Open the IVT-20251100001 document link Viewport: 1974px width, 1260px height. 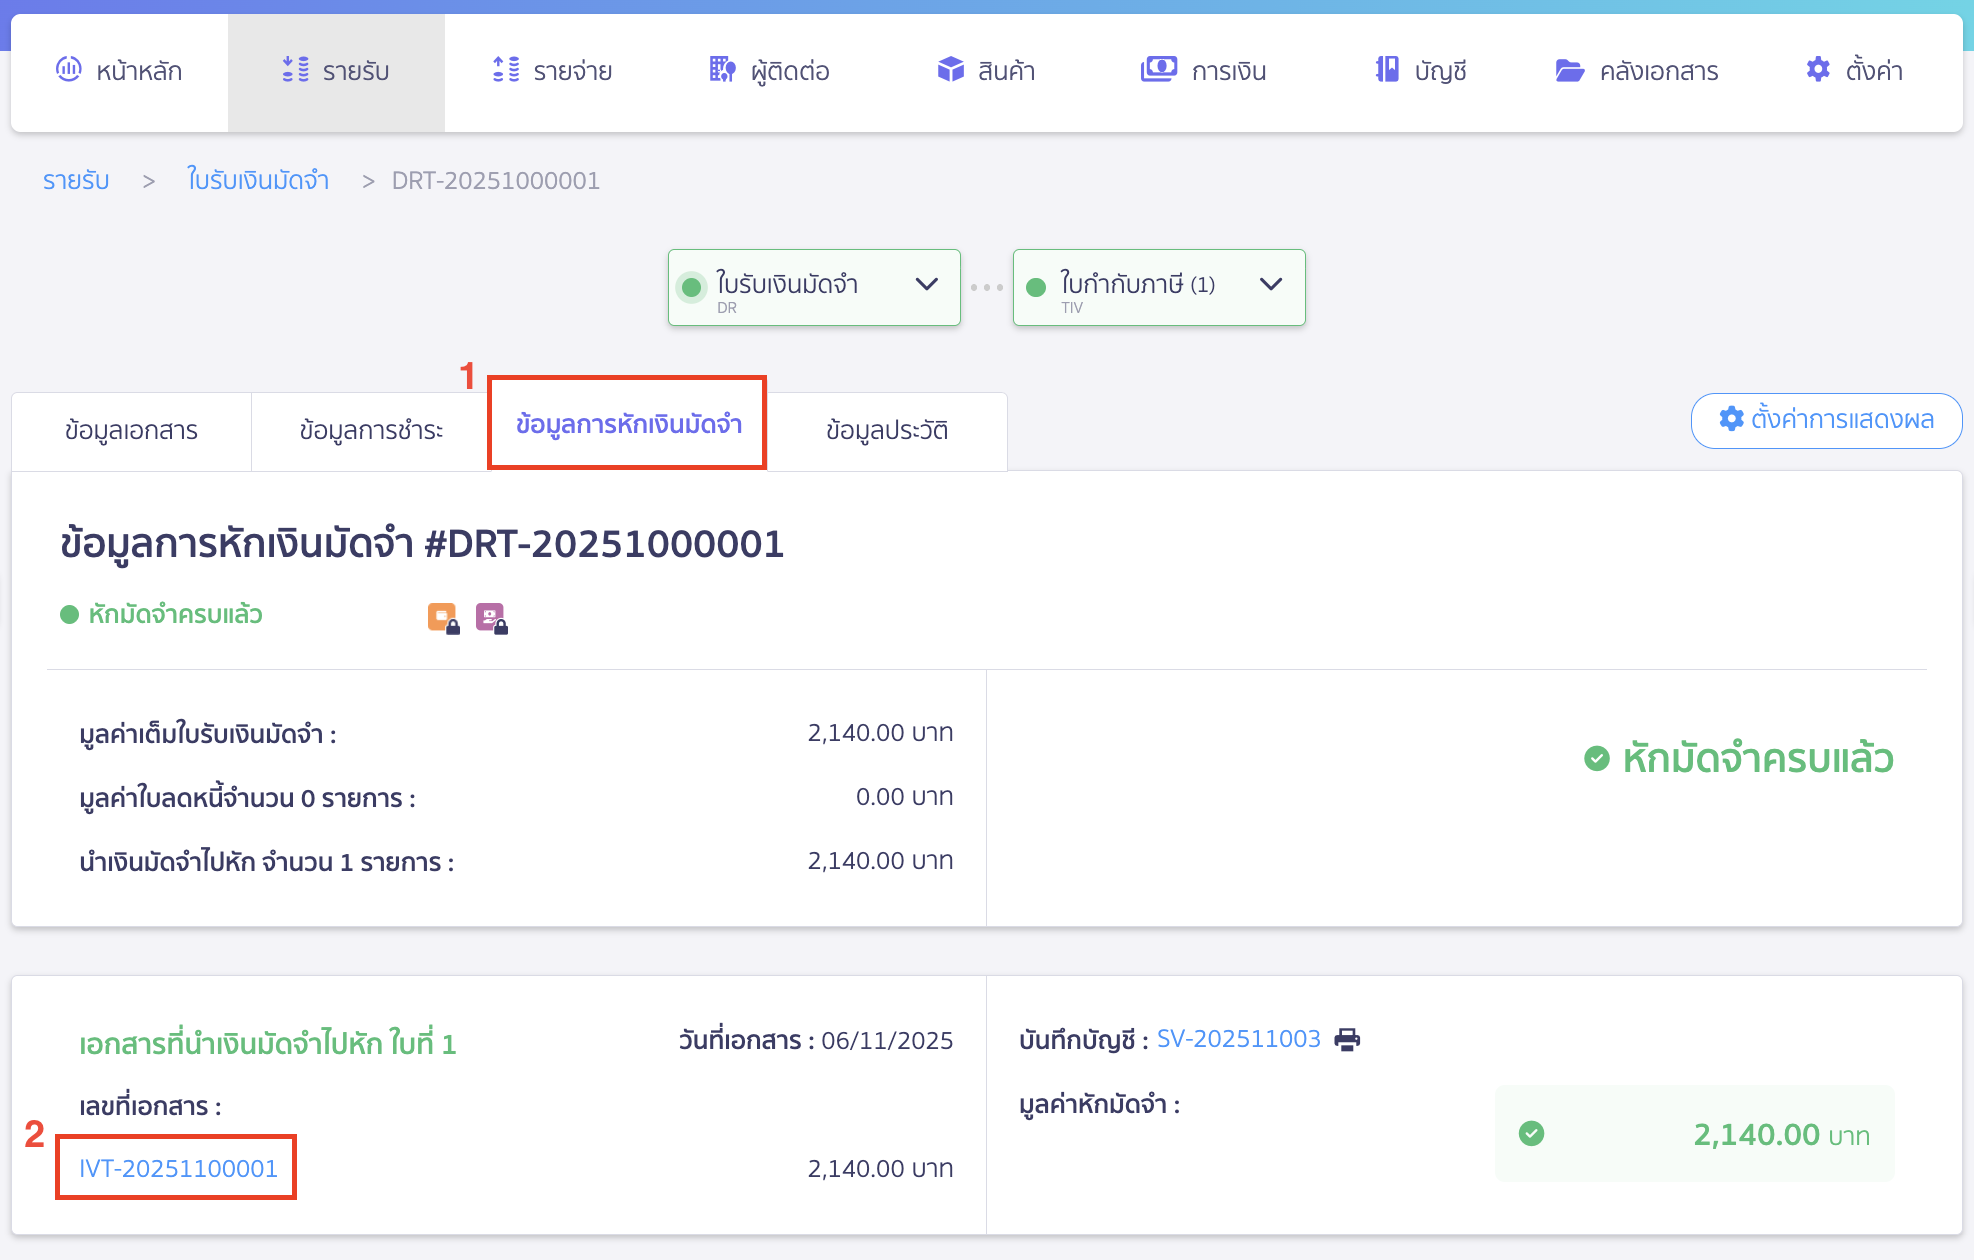coord(178,1168)
